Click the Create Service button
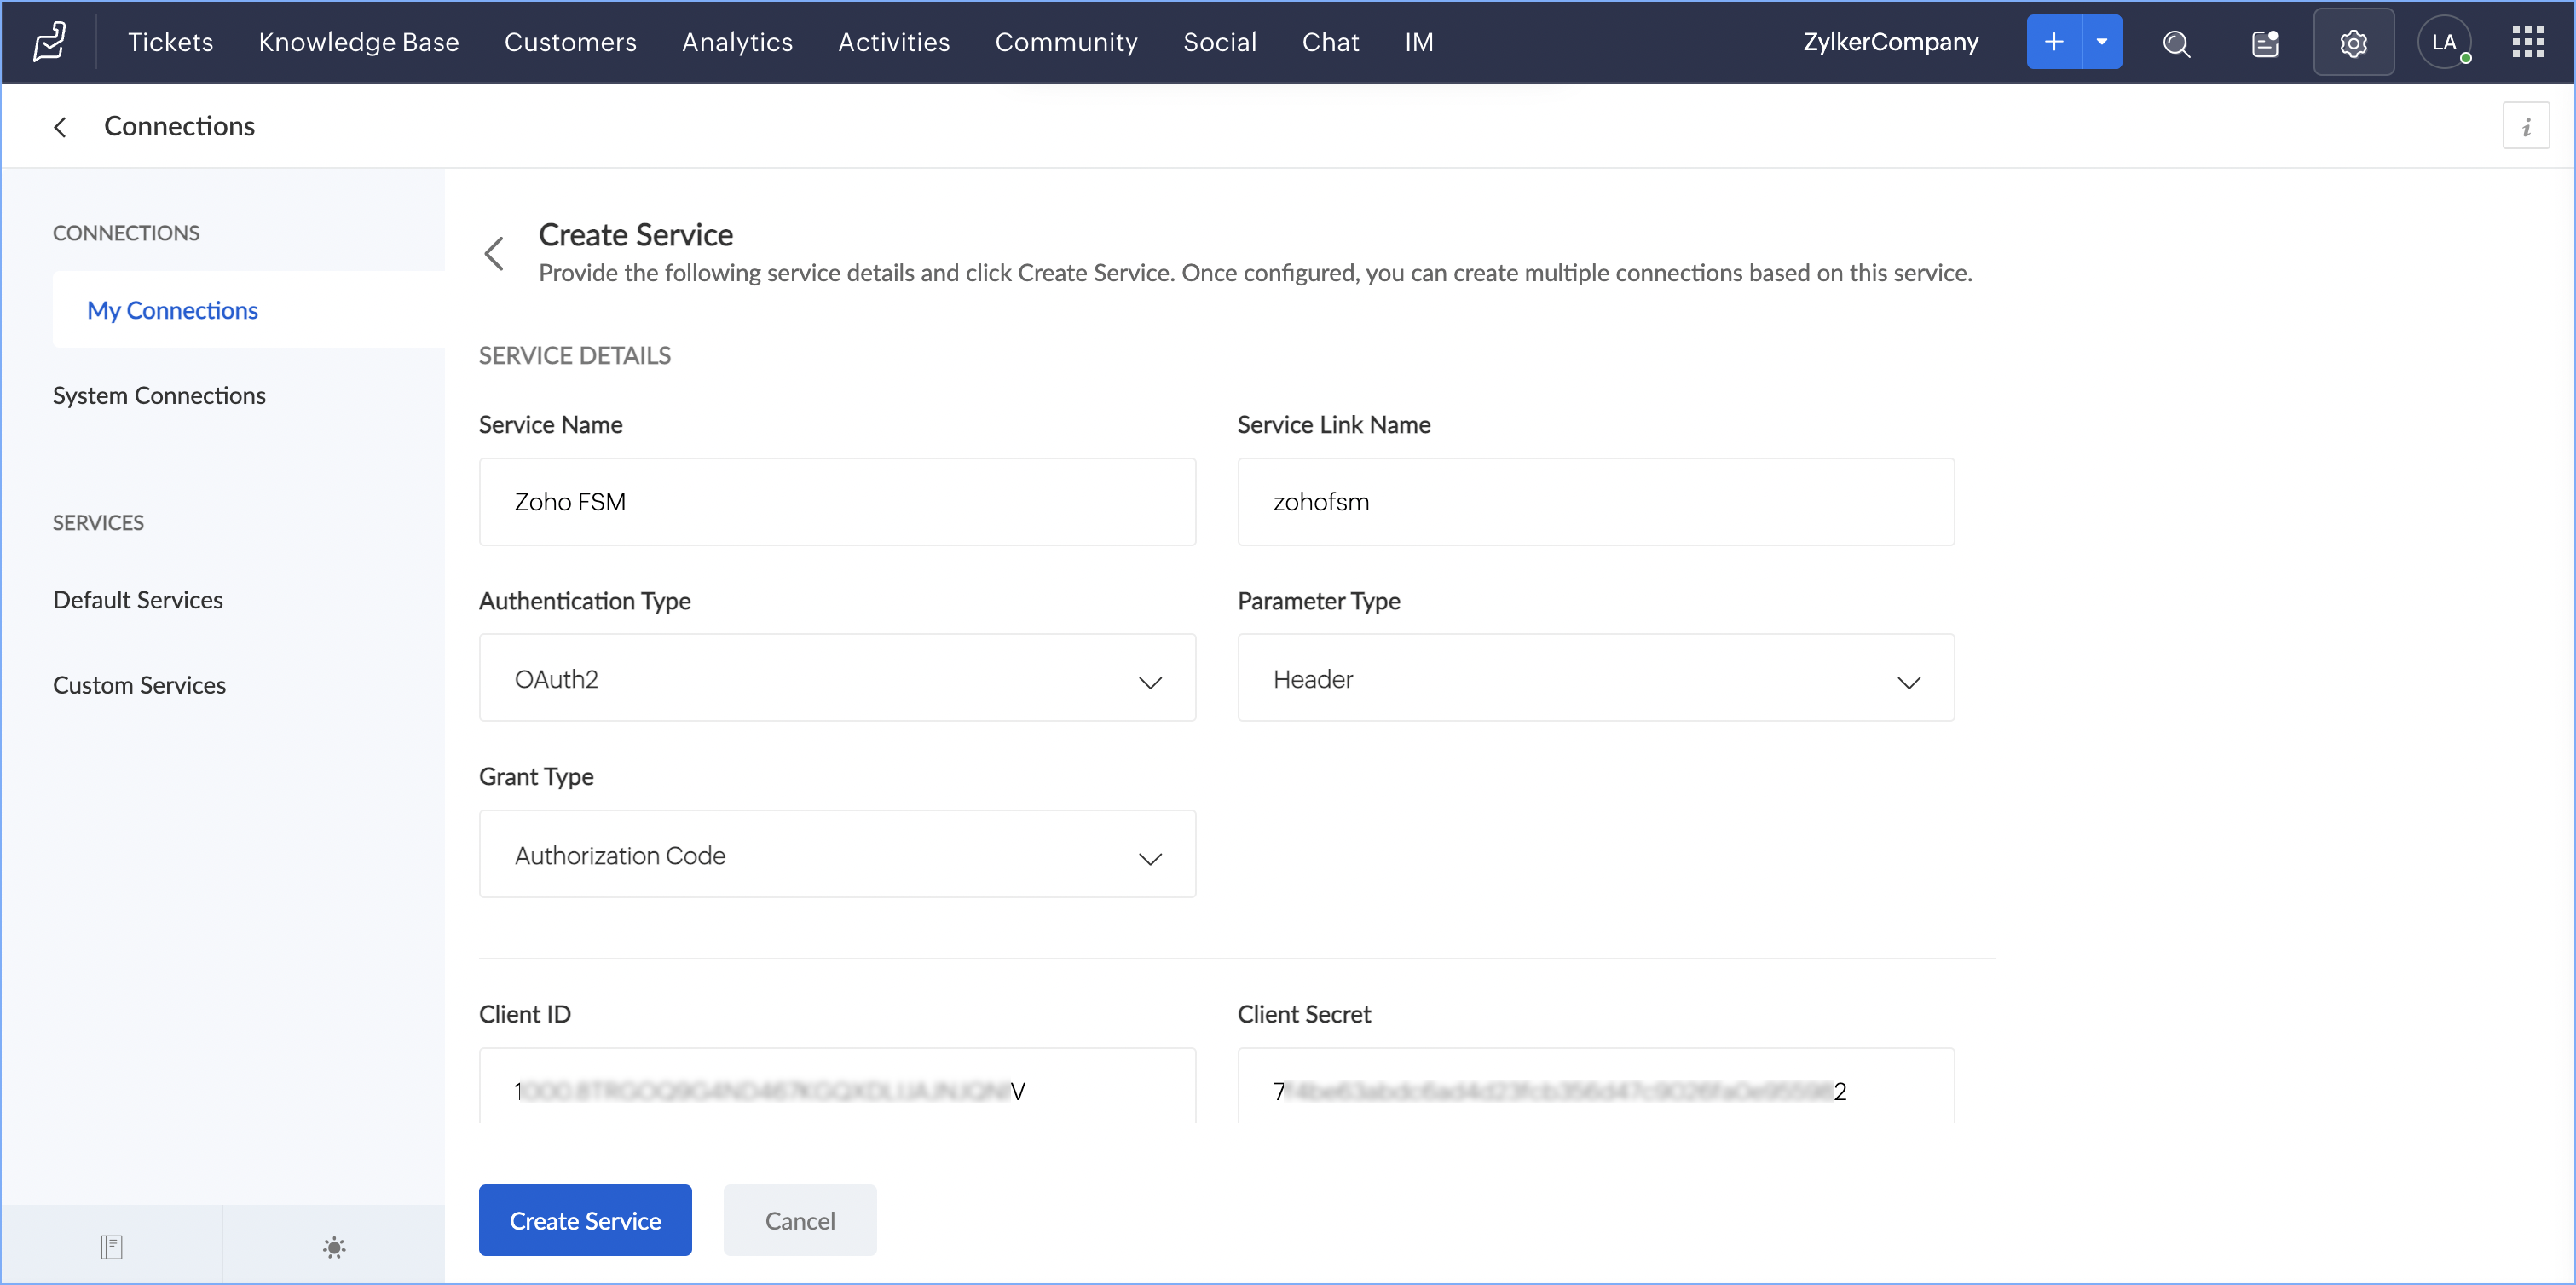The image size is (2576, 1285). point(585,1220)
